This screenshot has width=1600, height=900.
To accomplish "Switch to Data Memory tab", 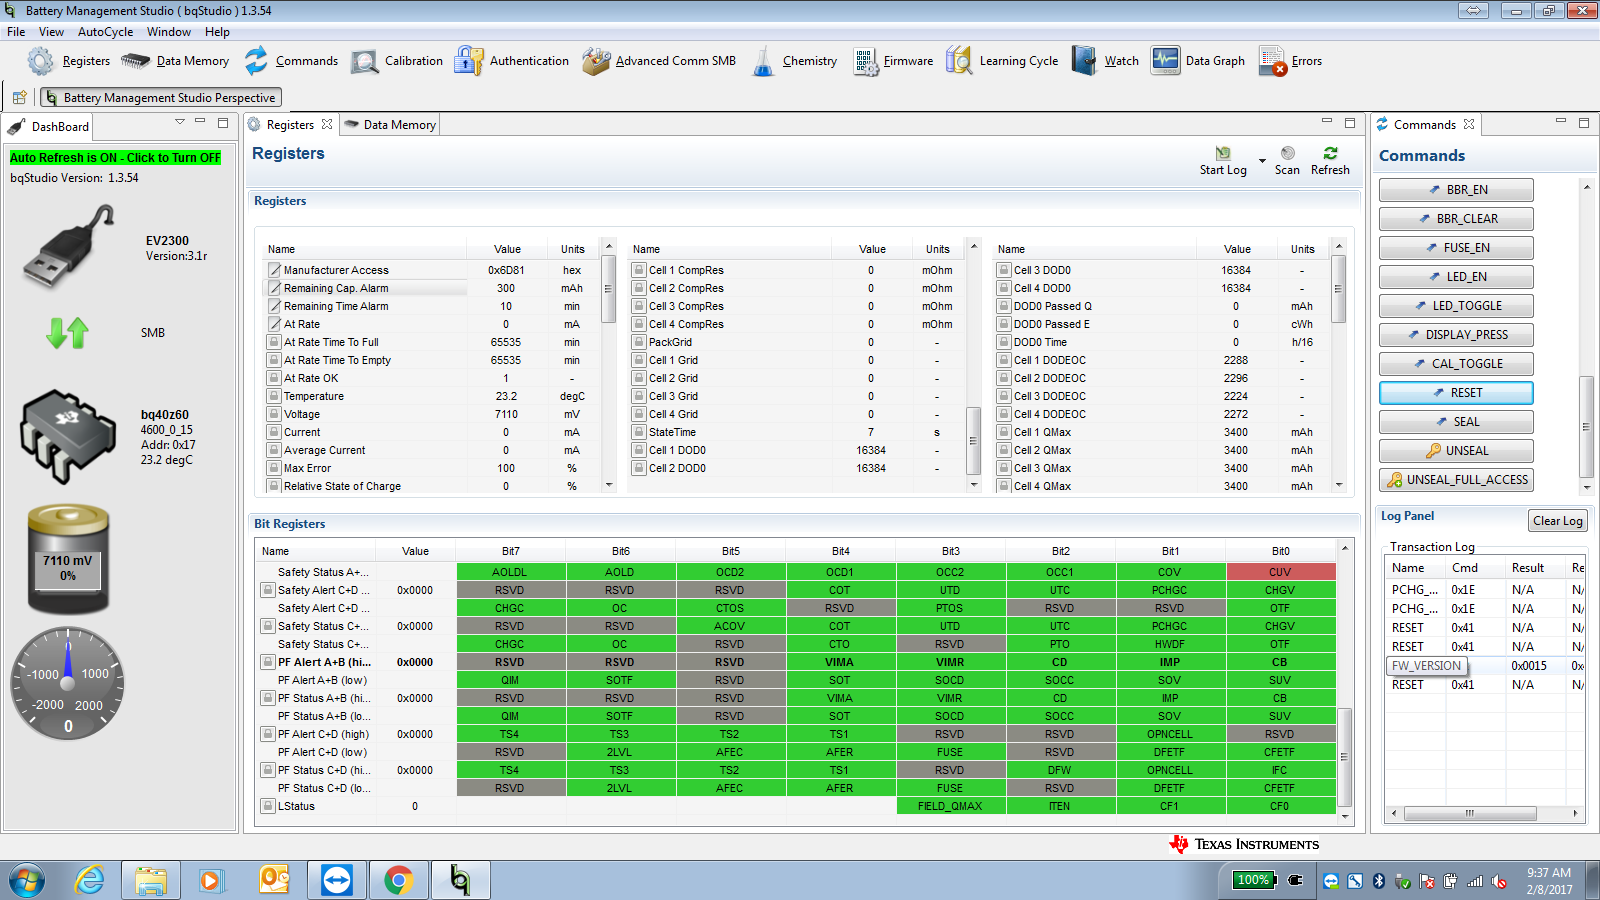I will point(391,125).
